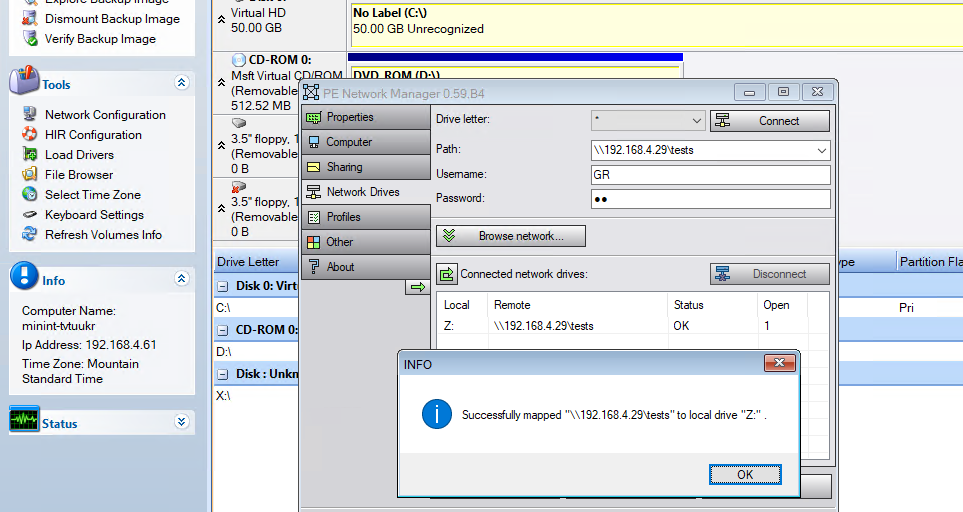Collapse the Disk 0 tree row
The image size is (963, 512).
(x=224, y=286)
